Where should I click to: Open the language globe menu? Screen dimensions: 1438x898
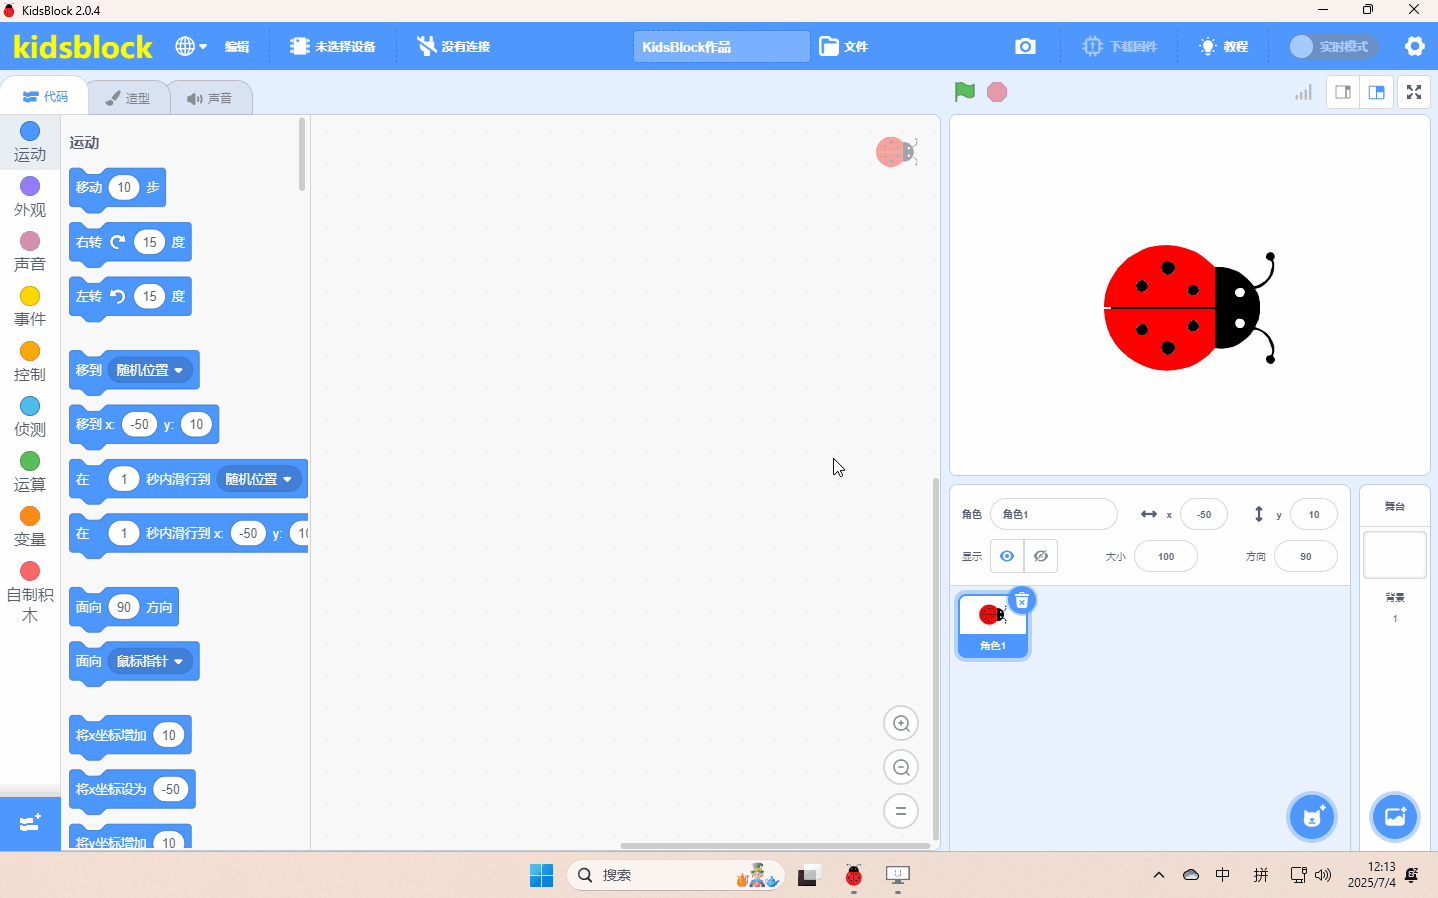pos(191,46)
